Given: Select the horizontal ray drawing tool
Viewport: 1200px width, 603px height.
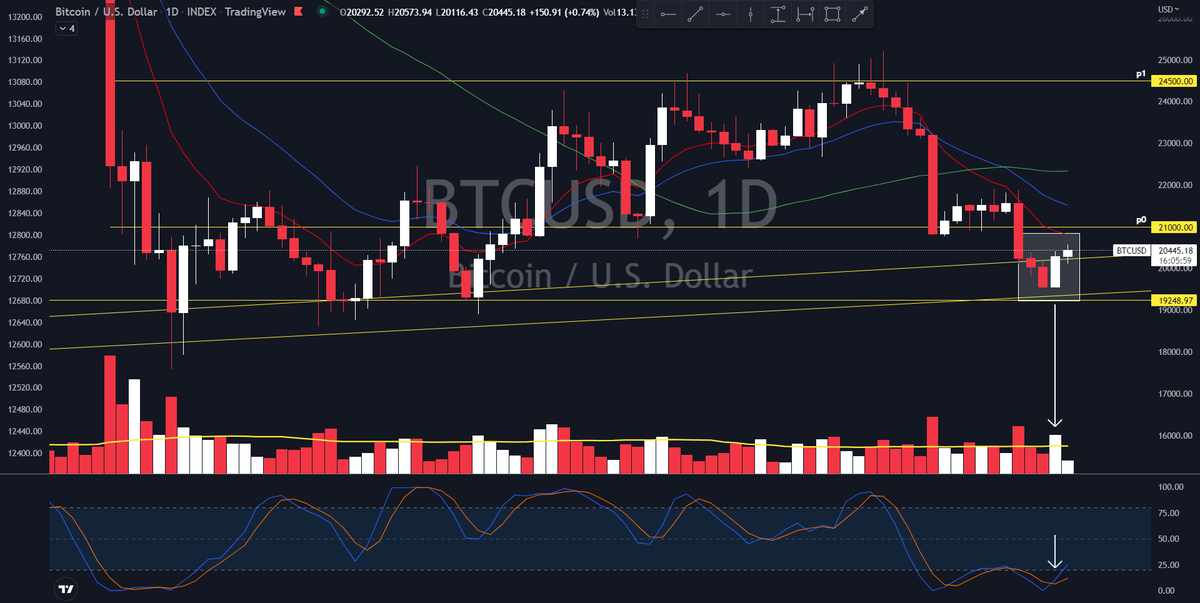Looking at the screenshot, I should [x=669, y=14].
